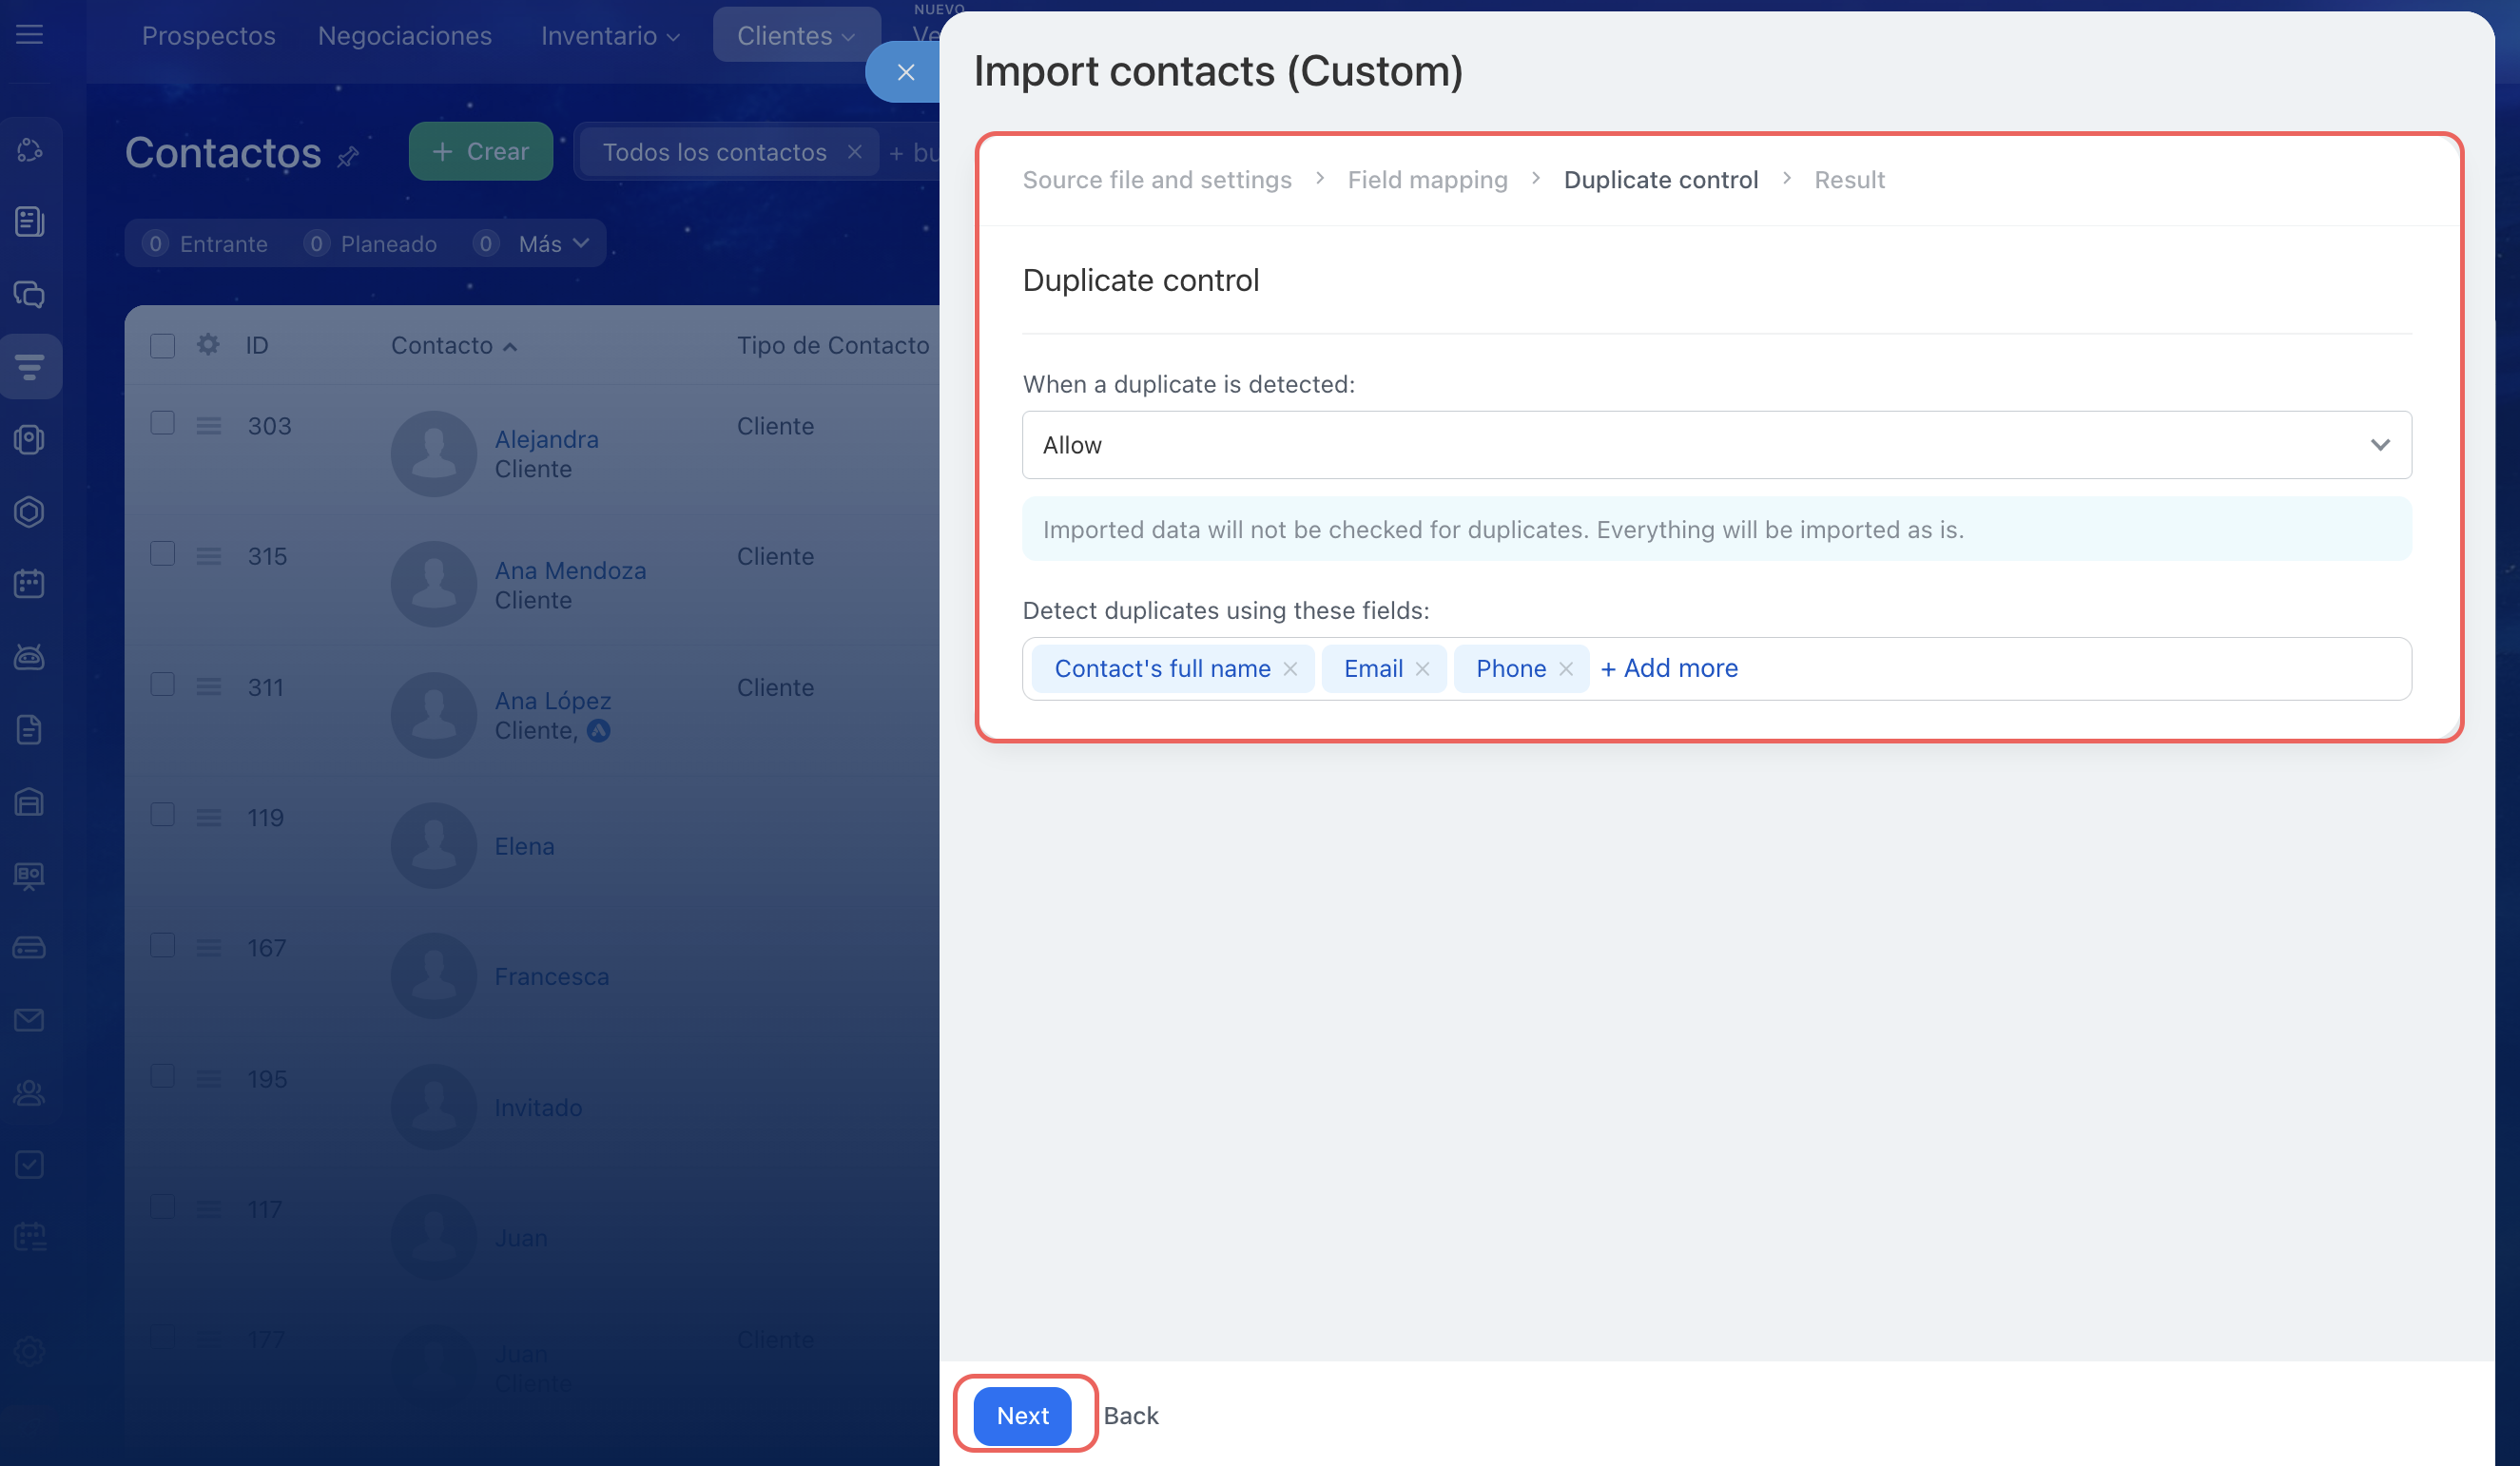Toggle the select-all contacts header checkbox
This screenshot has height=1466, width=2520.
click(163, 346)
